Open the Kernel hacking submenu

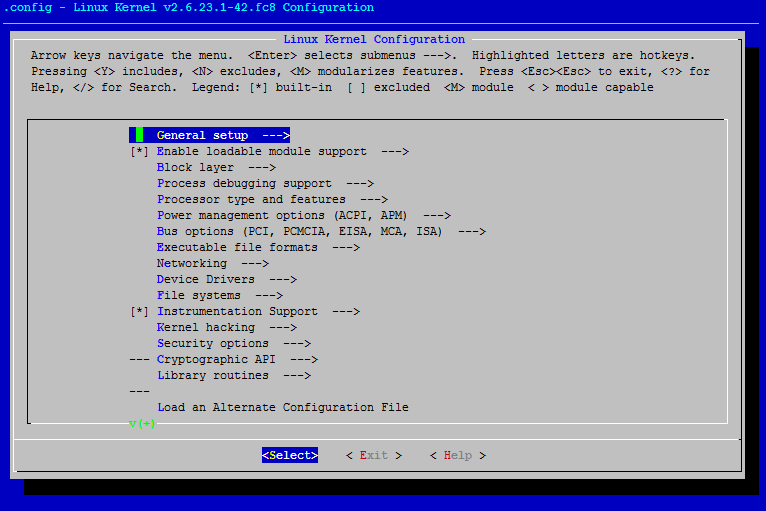pyautogui.click(x=227, y=328)
